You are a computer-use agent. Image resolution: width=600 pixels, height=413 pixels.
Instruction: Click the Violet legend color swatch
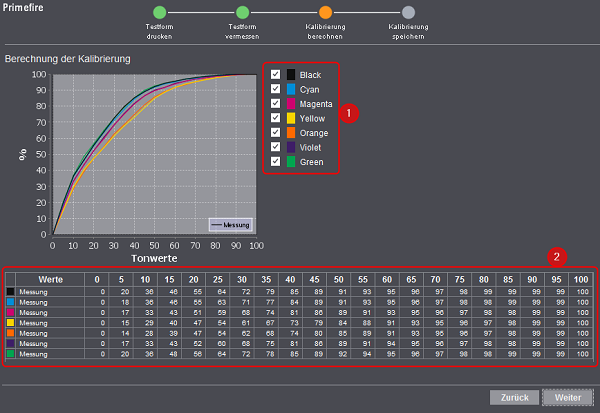(x=291, y=147)
